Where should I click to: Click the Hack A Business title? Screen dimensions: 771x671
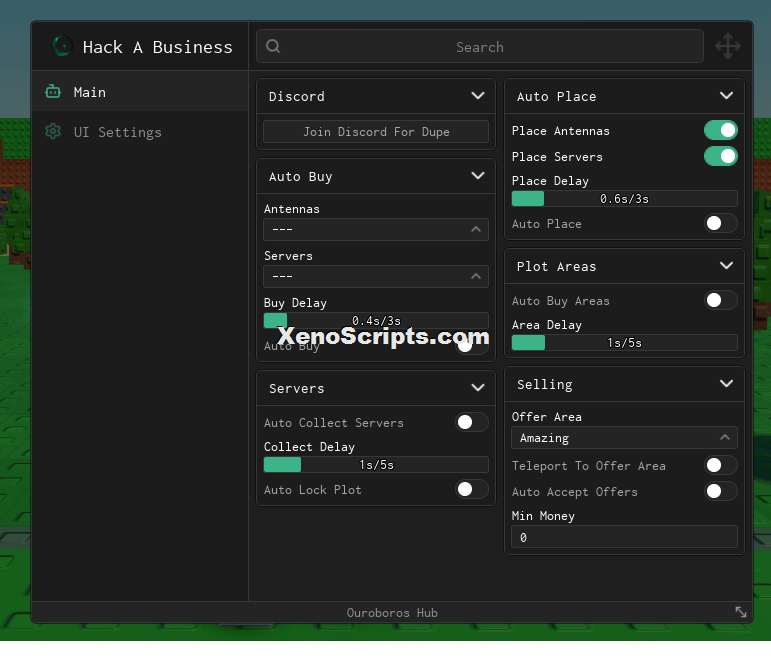point(157,47)
